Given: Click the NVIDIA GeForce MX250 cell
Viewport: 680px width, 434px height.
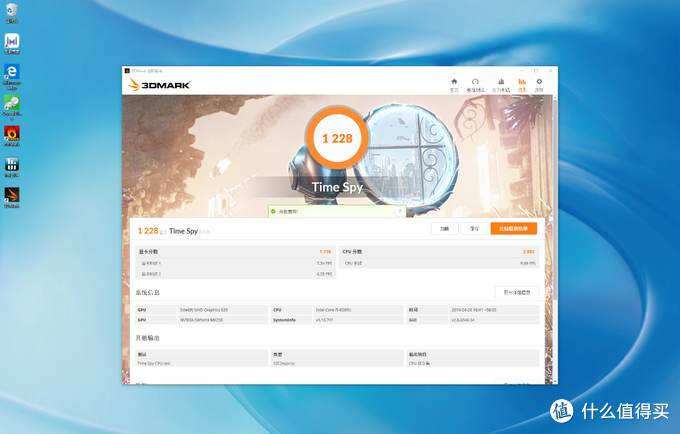Looking at the screenshot, I should (223, 320).
